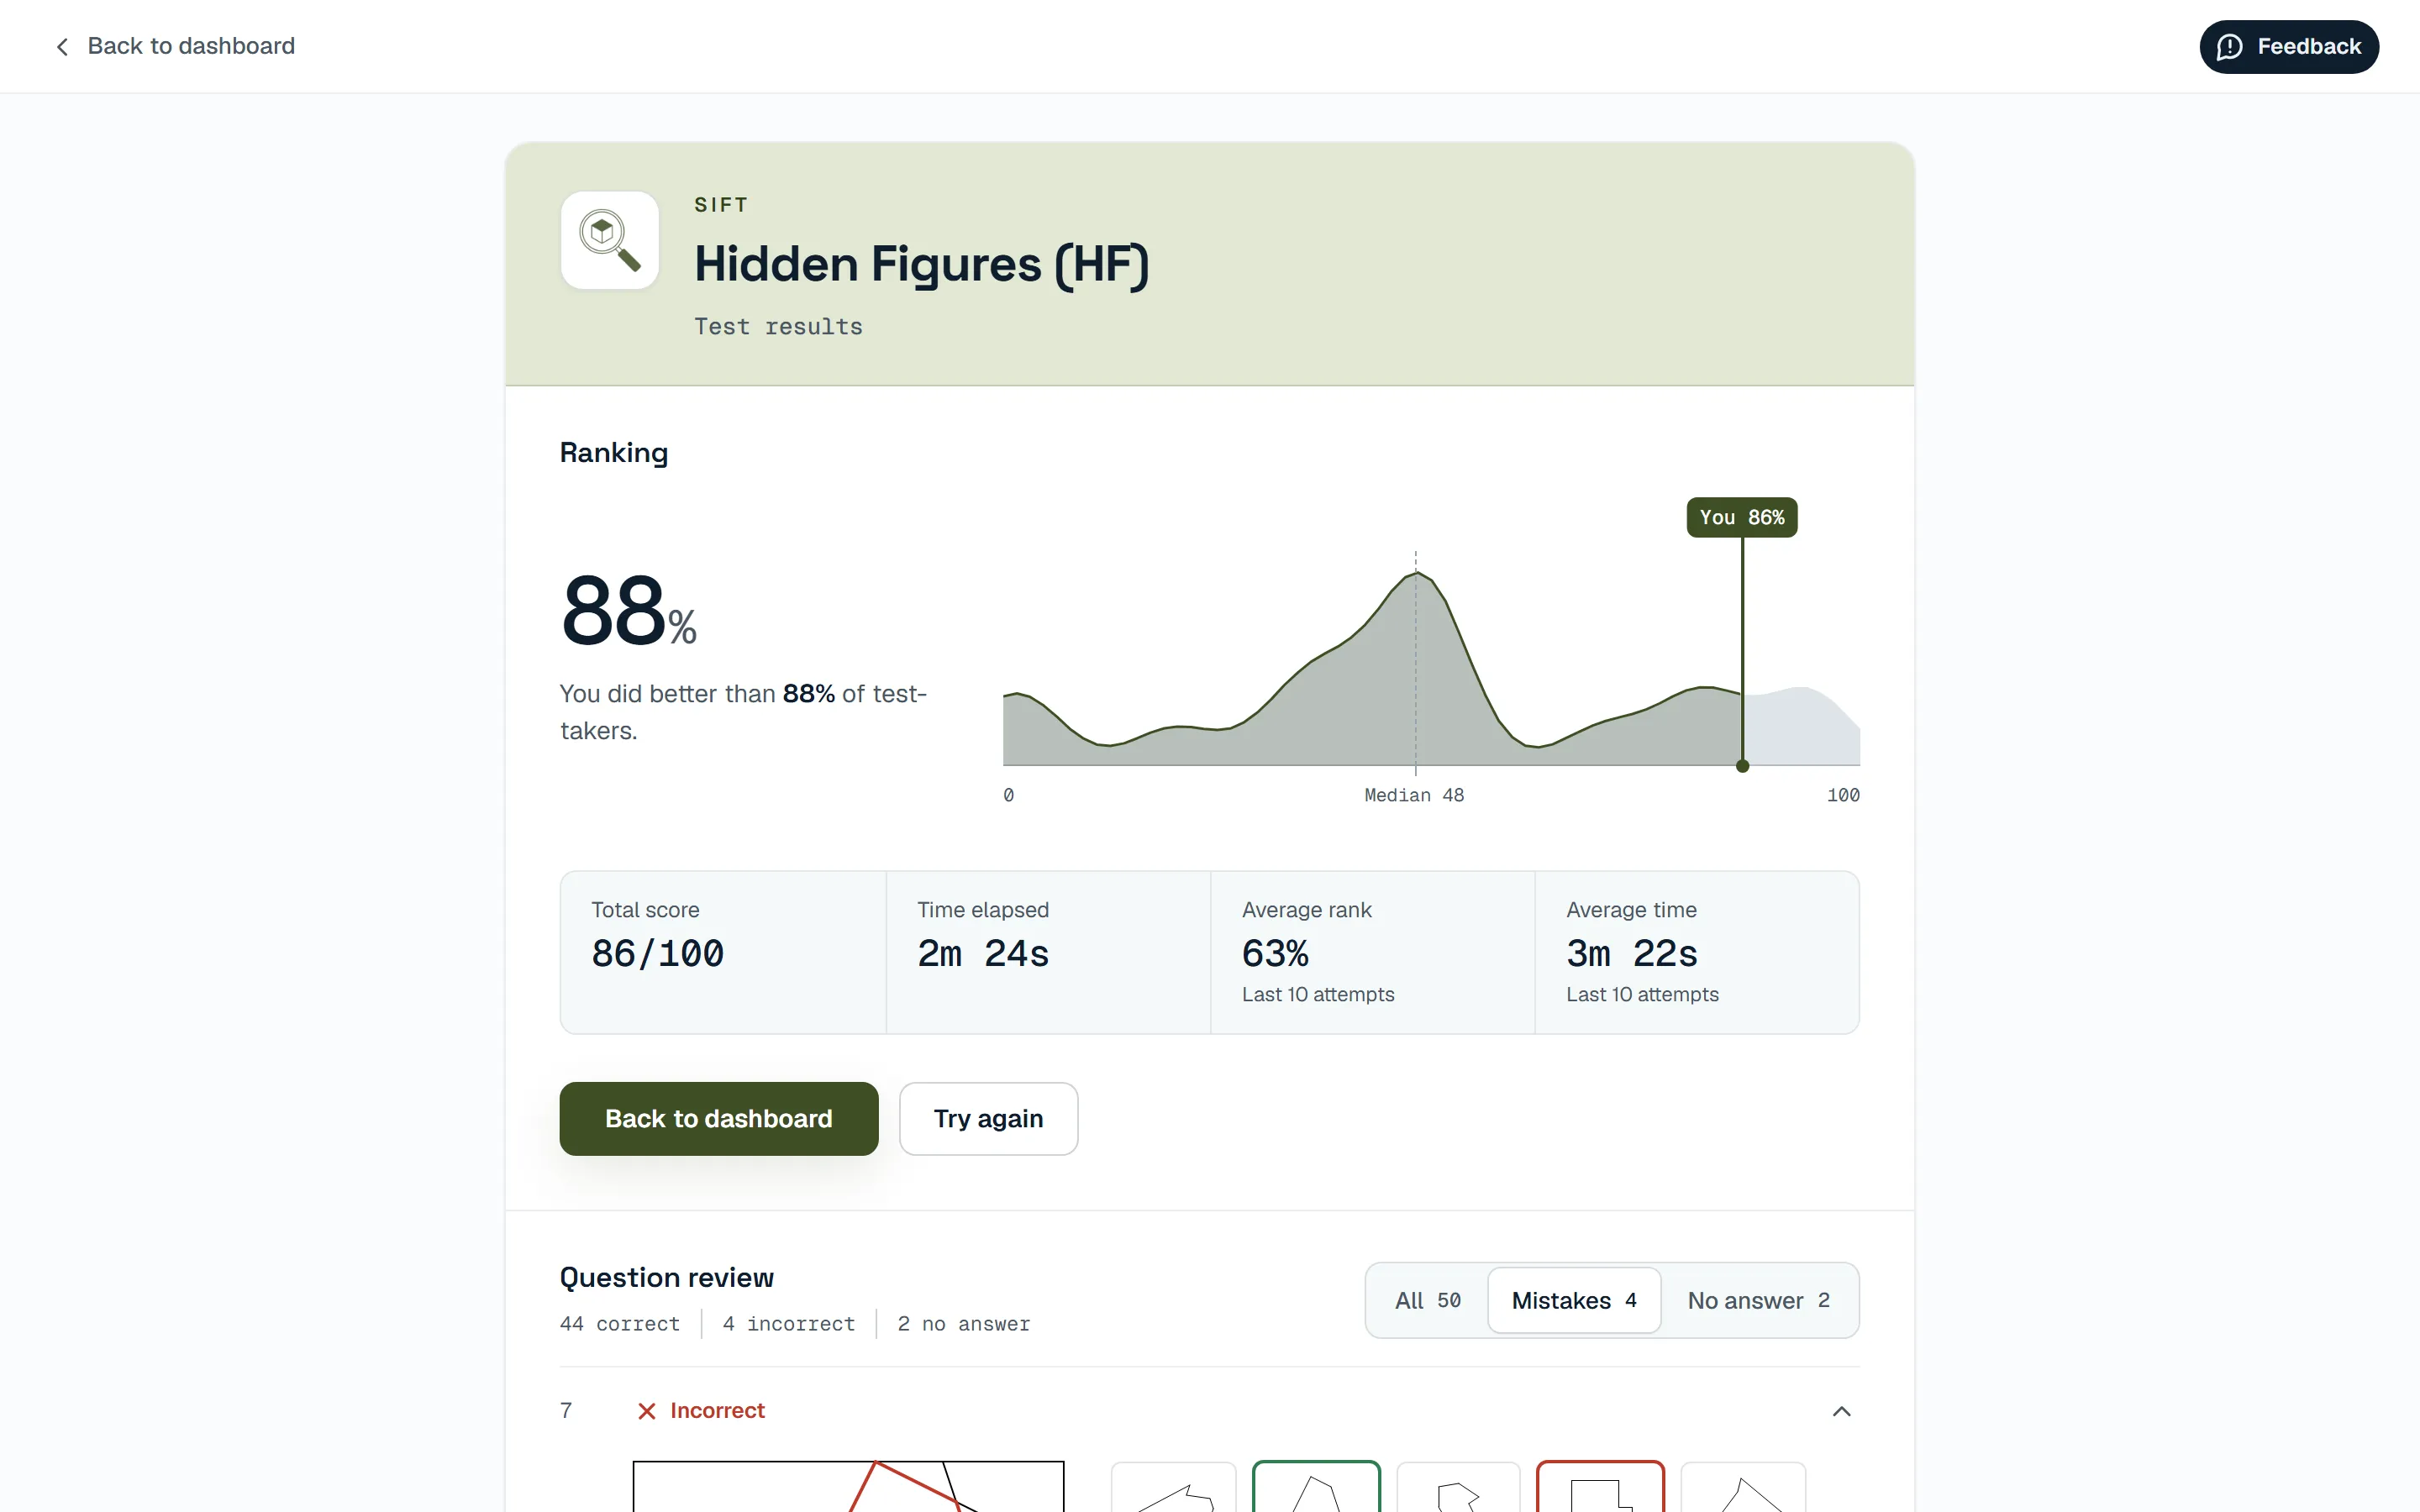Image resolution: width=2420 pixels, height=1512 pixels.
Task: Click the Total score 86/100 value
Action: tap(657, 953)
